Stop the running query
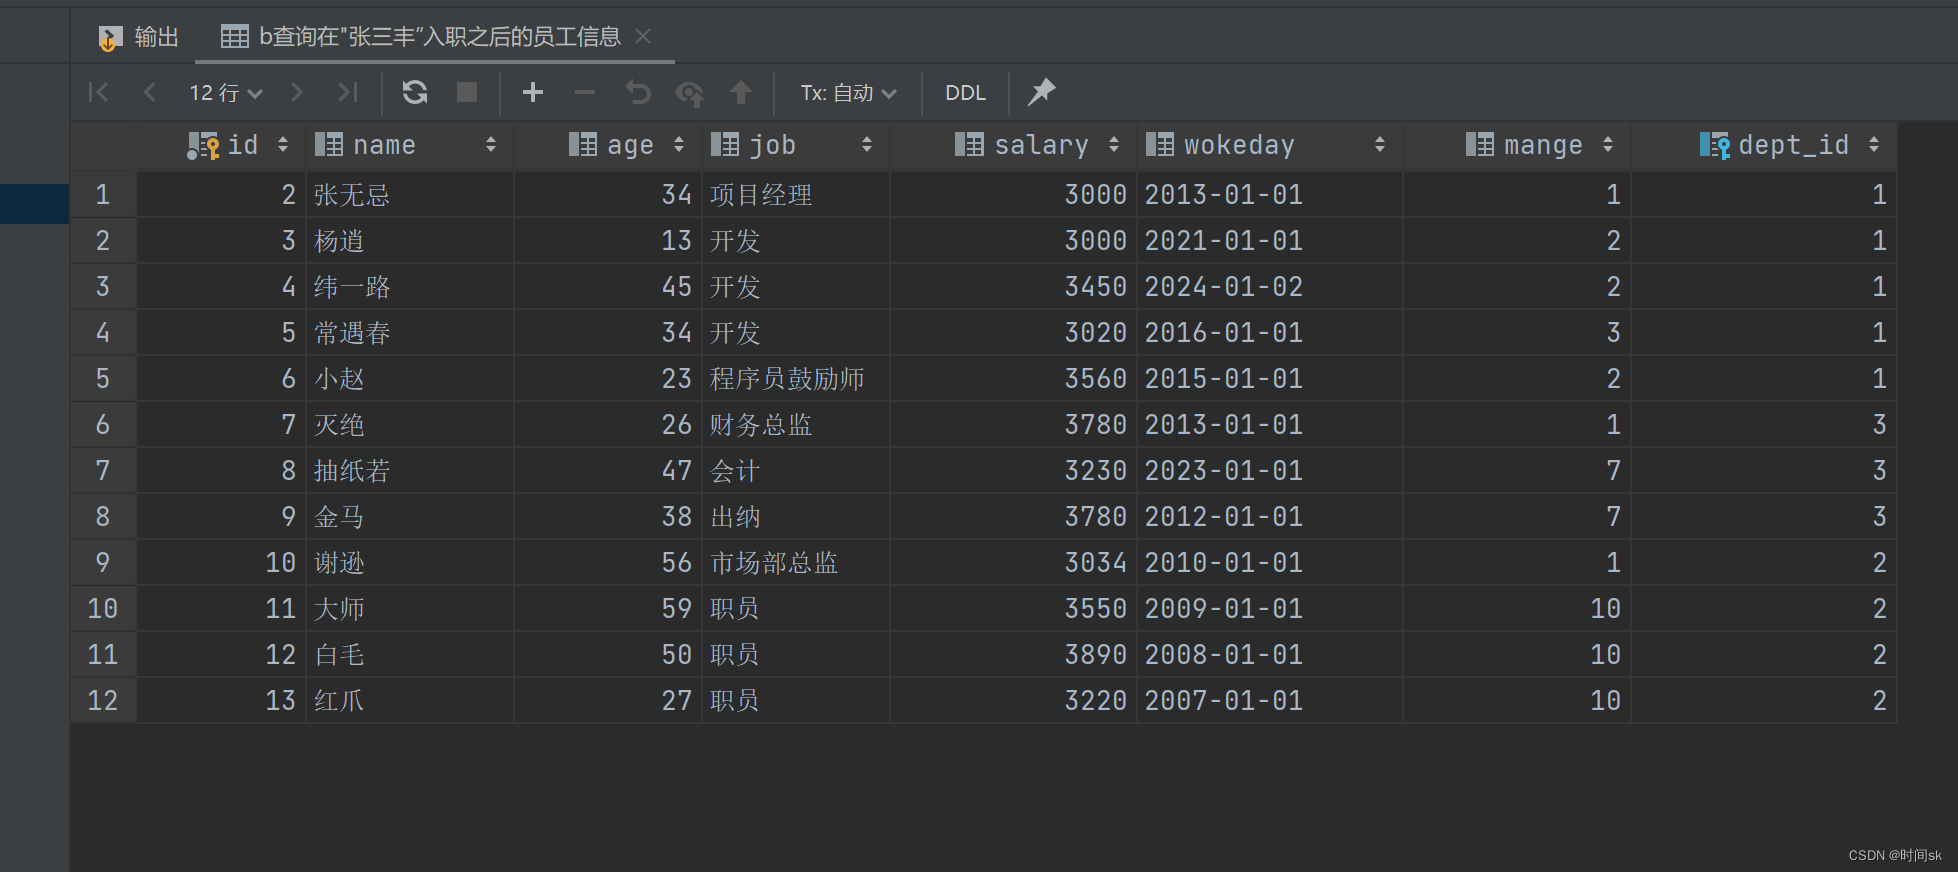Image resolution: width=1958 pixels, height=872 pixels. (x=467, y=93)
